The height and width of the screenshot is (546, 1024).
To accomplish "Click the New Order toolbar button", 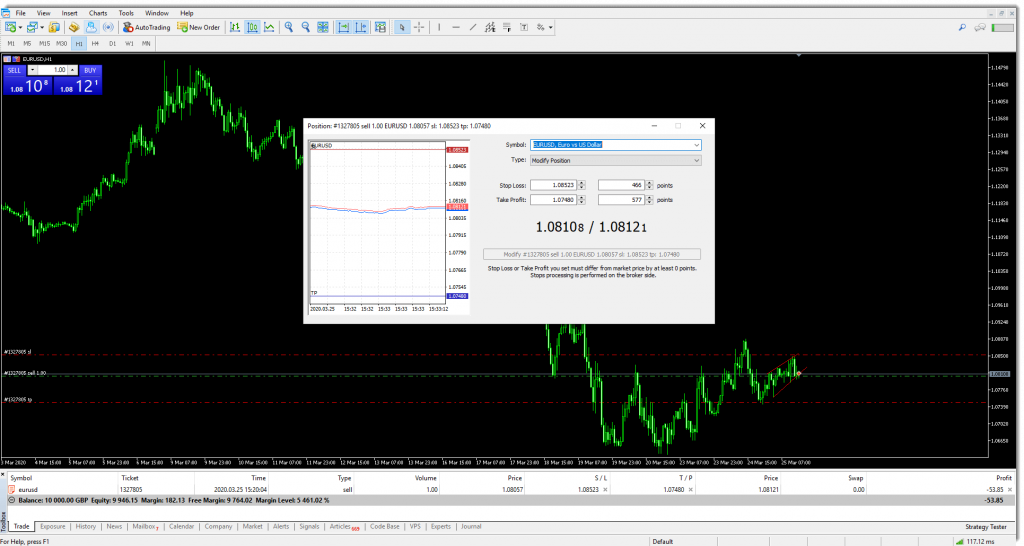I will [199, 27].
